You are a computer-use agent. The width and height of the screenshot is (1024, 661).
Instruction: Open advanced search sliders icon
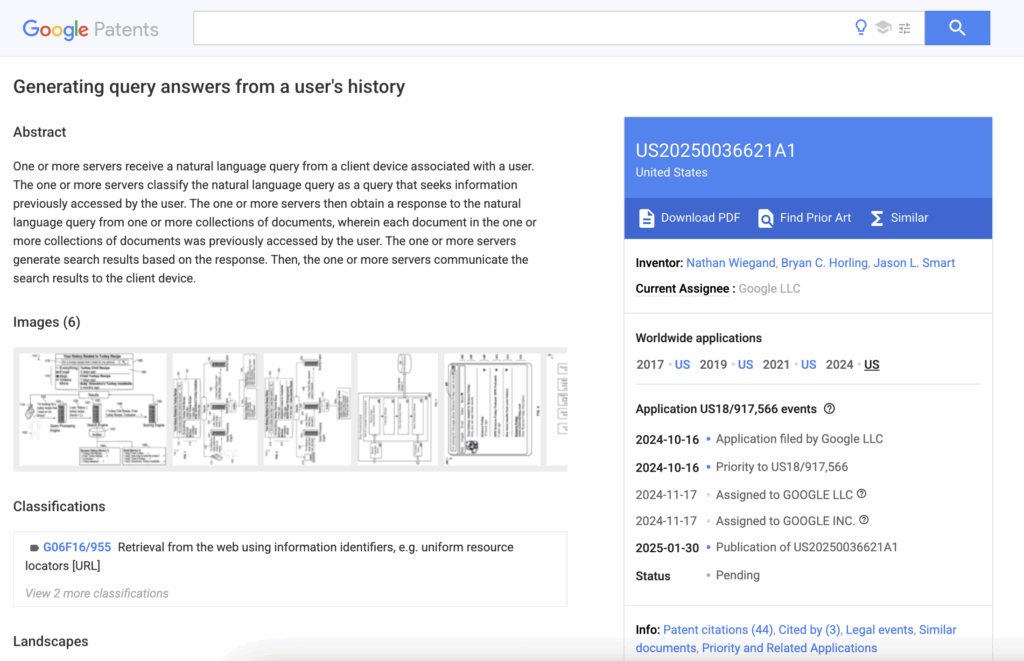click(905, 27)
